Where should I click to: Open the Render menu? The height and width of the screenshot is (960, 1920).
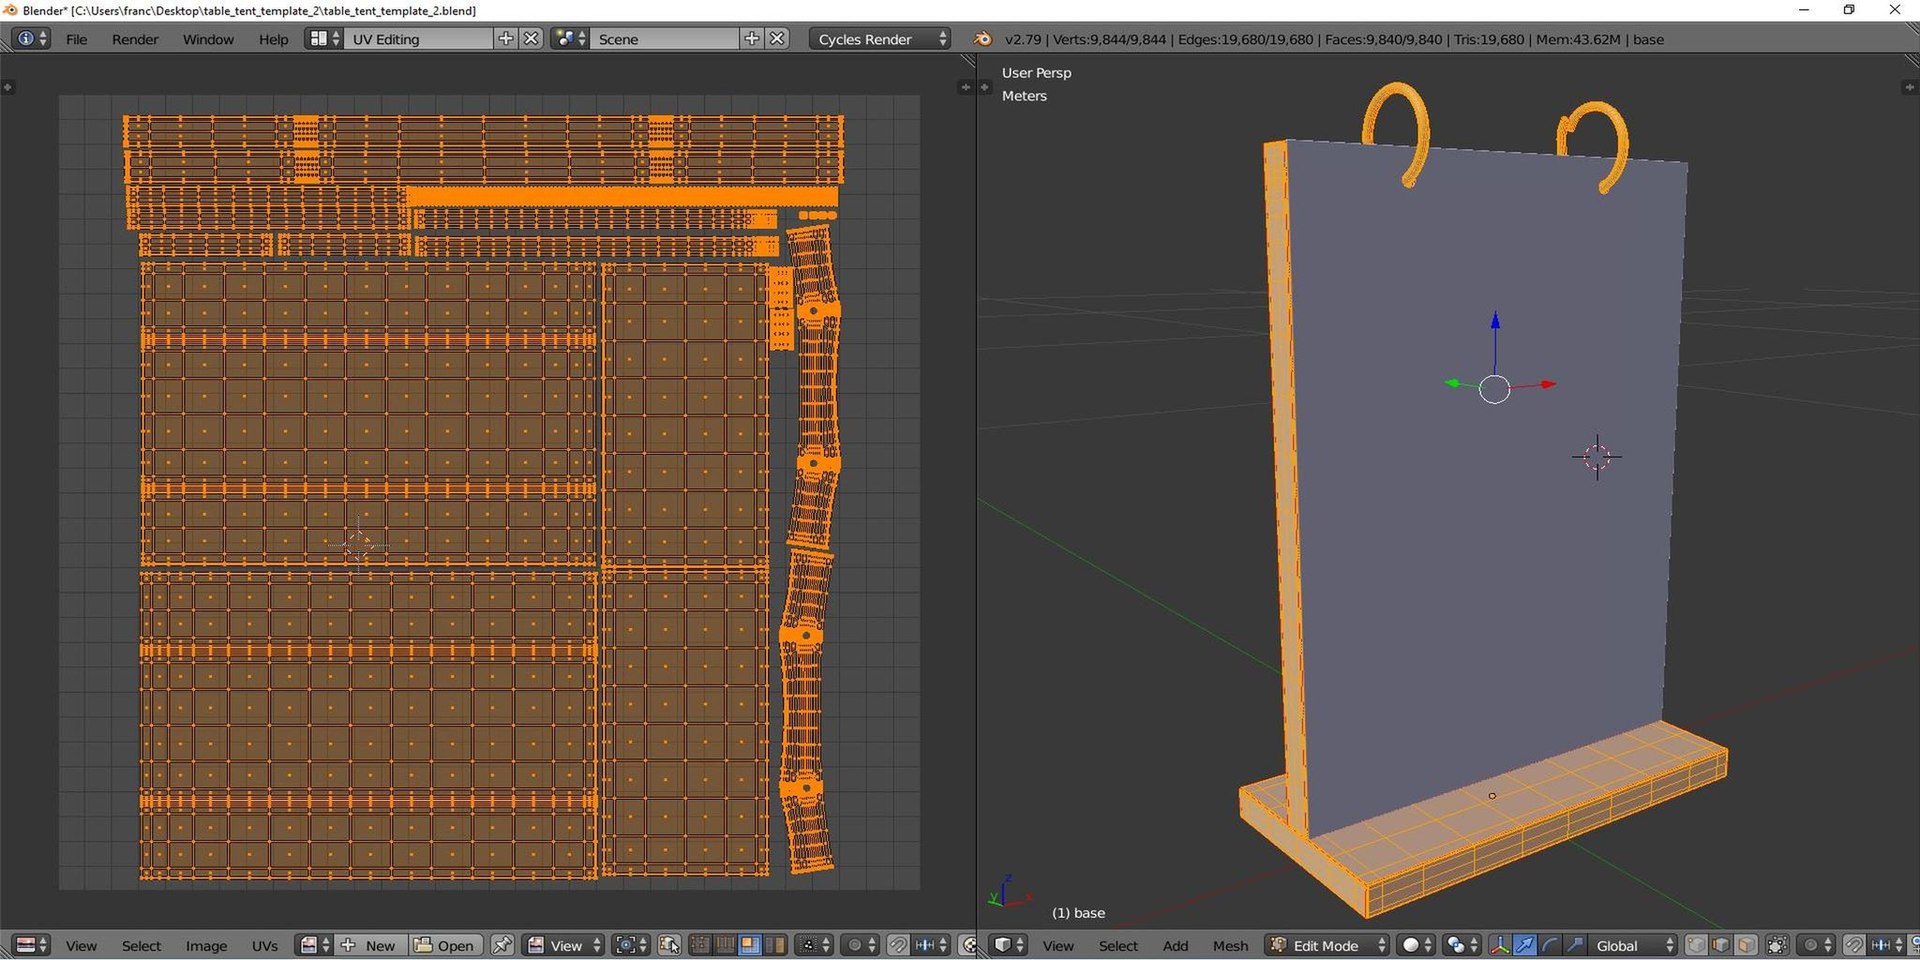(135, 39)
